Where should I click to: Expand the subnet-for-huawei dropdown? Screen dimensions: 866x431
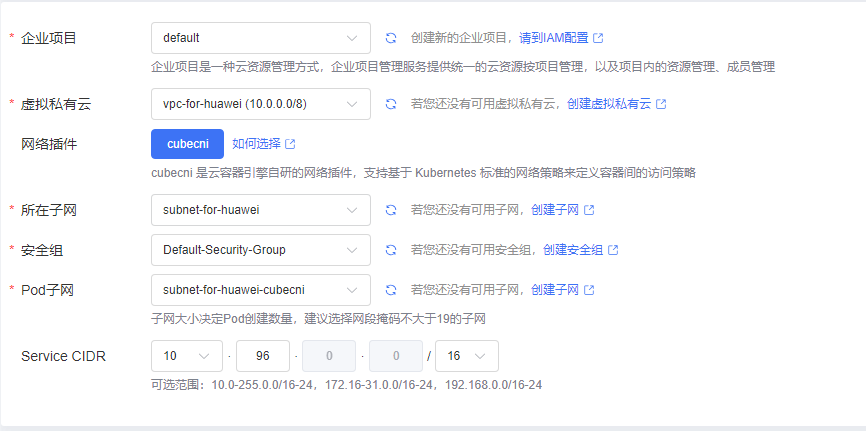point(261,210)
